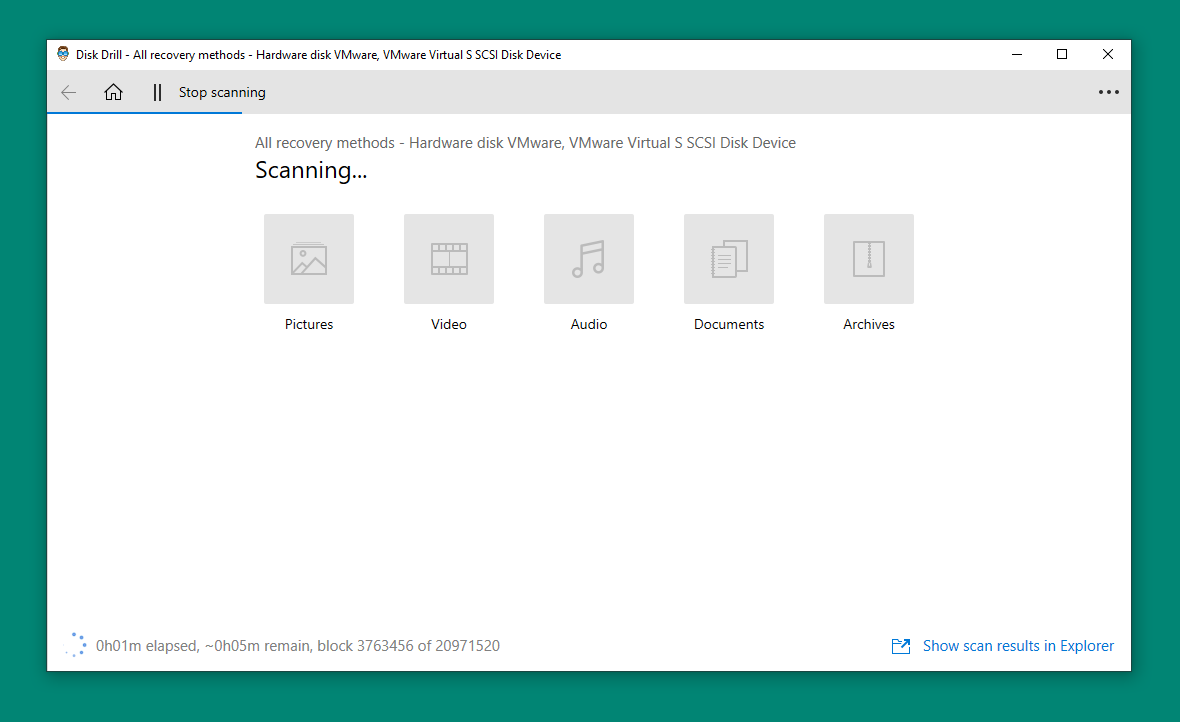Screen dimensions: 1180x722
Task: Click the All recovery methods subtitle text
Action: pos(525,143)
